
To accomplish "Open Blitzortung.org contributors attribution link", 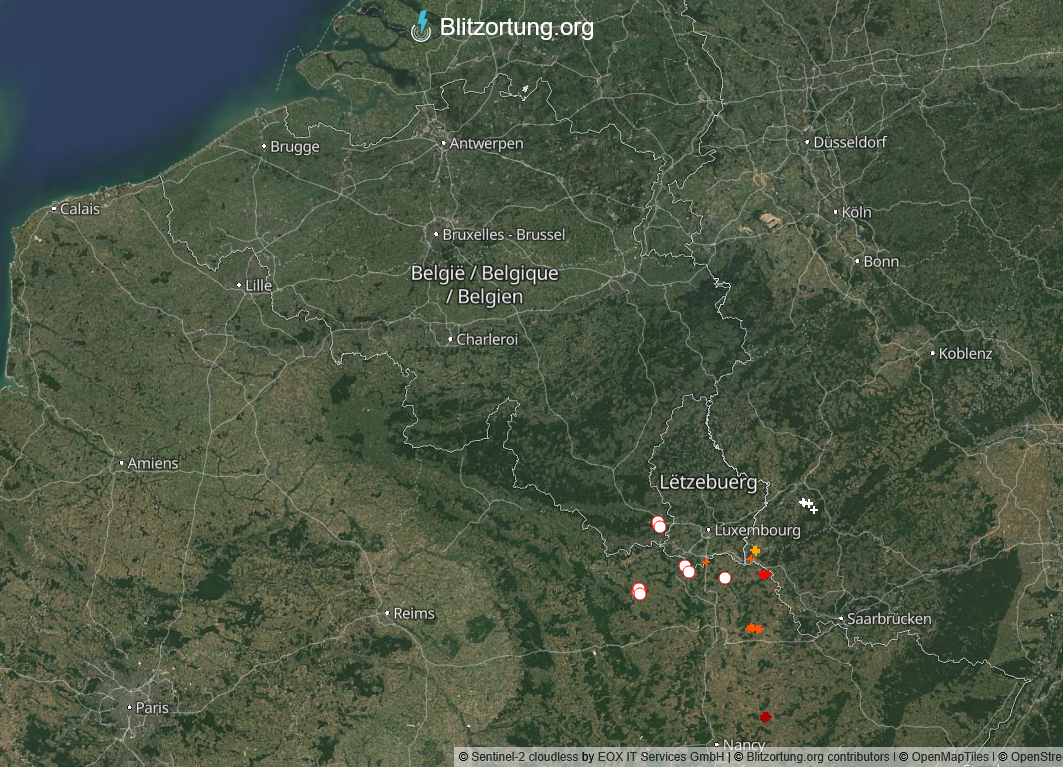I will point(818,757).
